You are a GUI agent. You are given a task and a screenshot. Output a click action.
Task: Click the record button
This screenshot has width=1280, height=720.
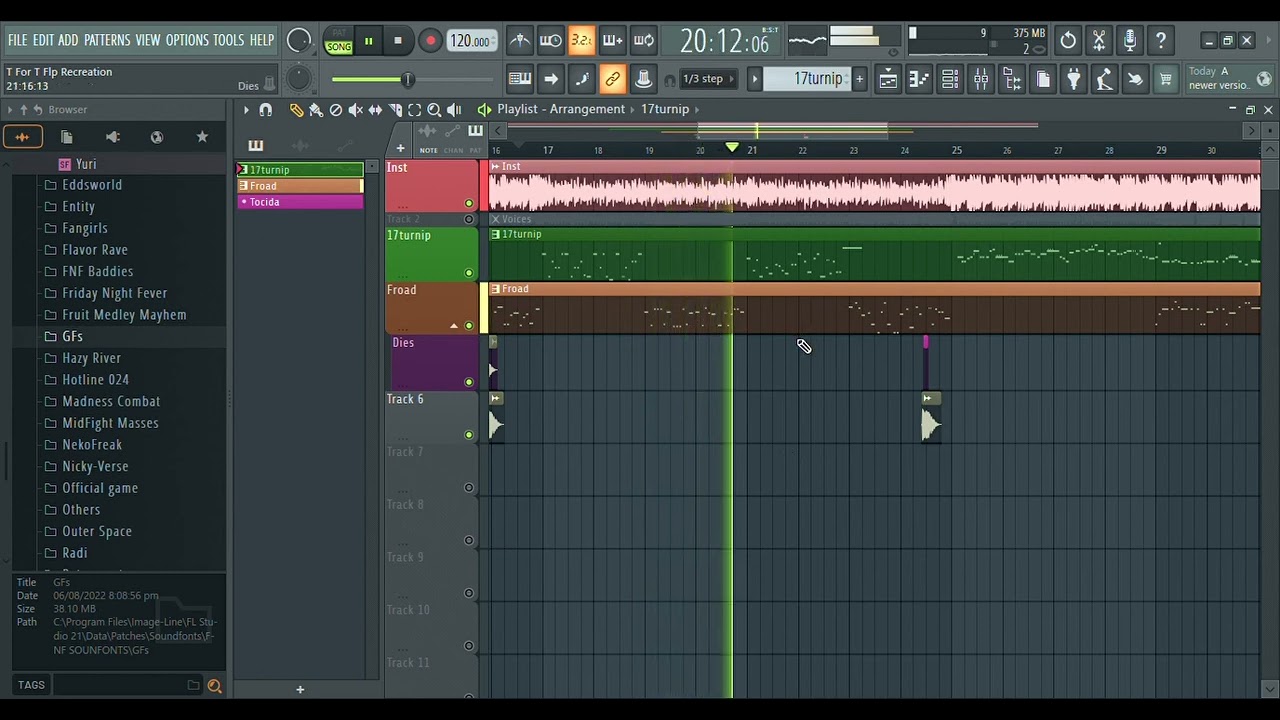430,41
